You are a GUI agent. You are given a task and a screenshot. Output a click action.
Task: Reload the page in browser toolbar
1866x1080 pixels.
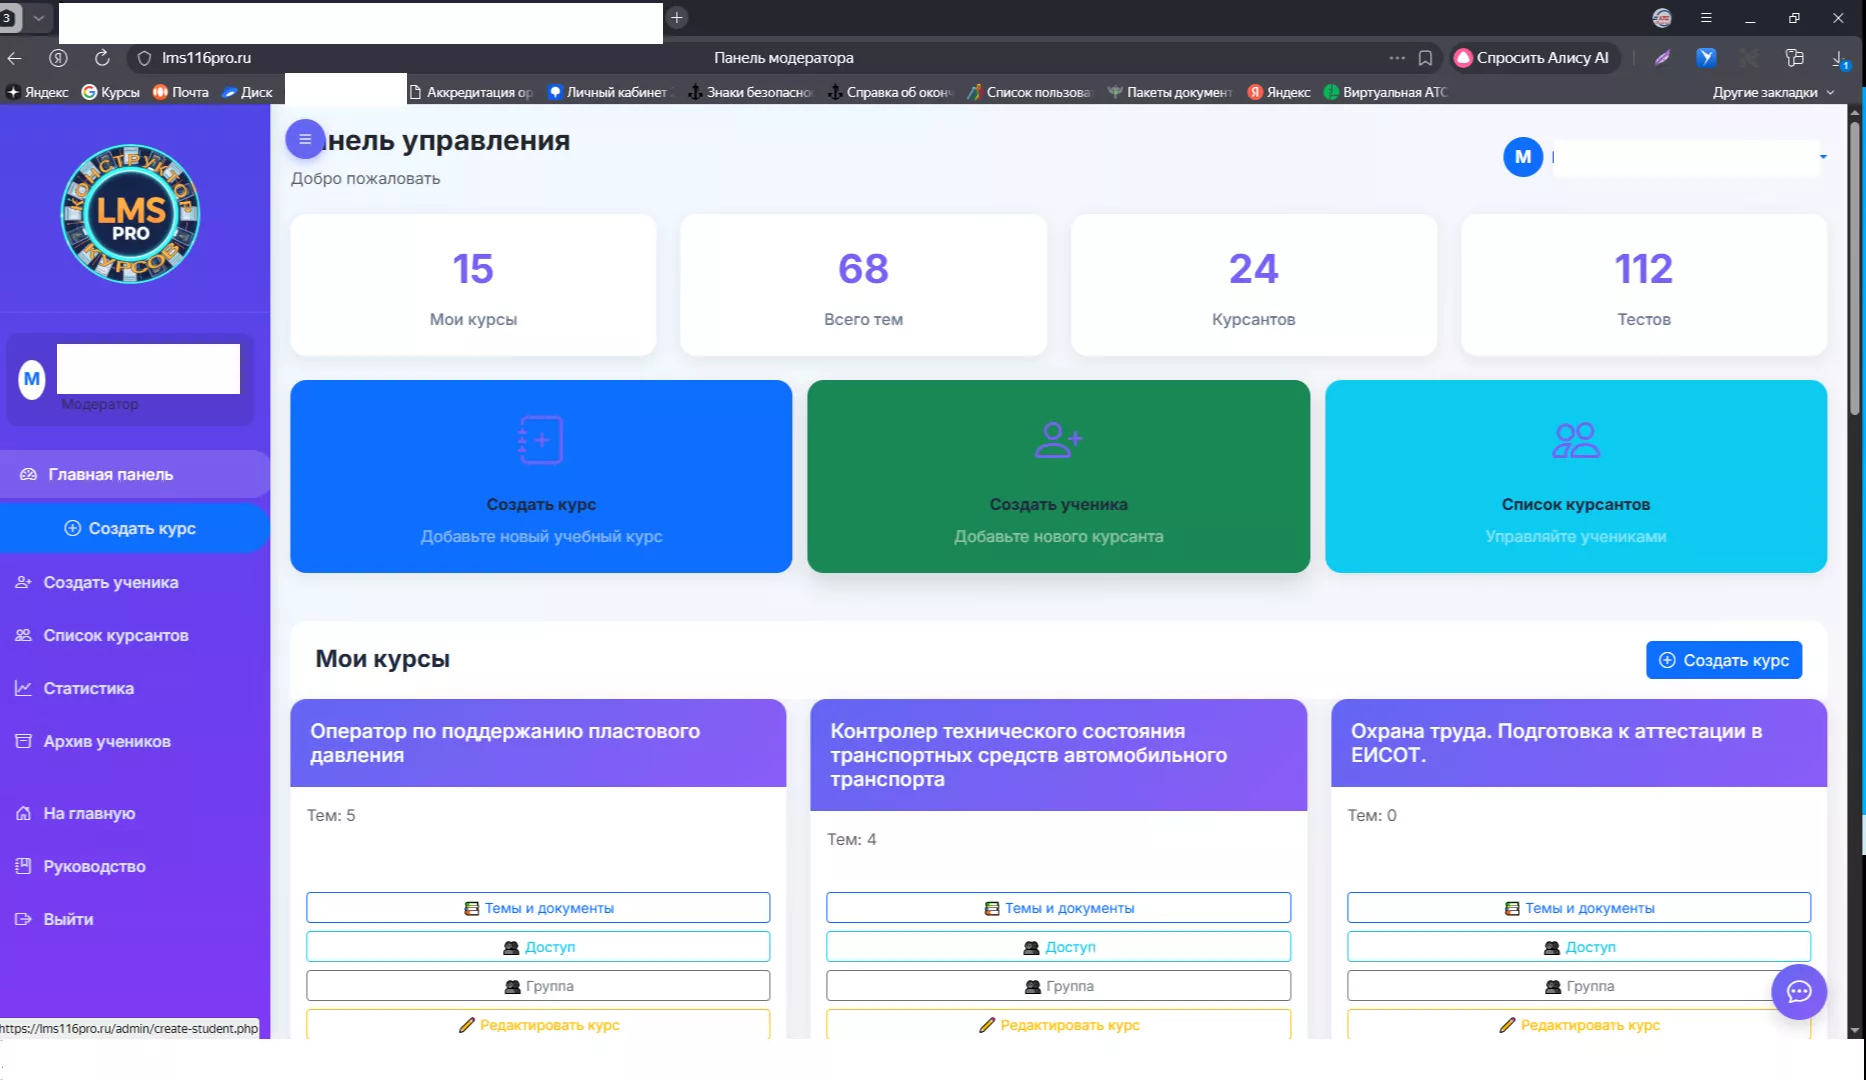102,58
